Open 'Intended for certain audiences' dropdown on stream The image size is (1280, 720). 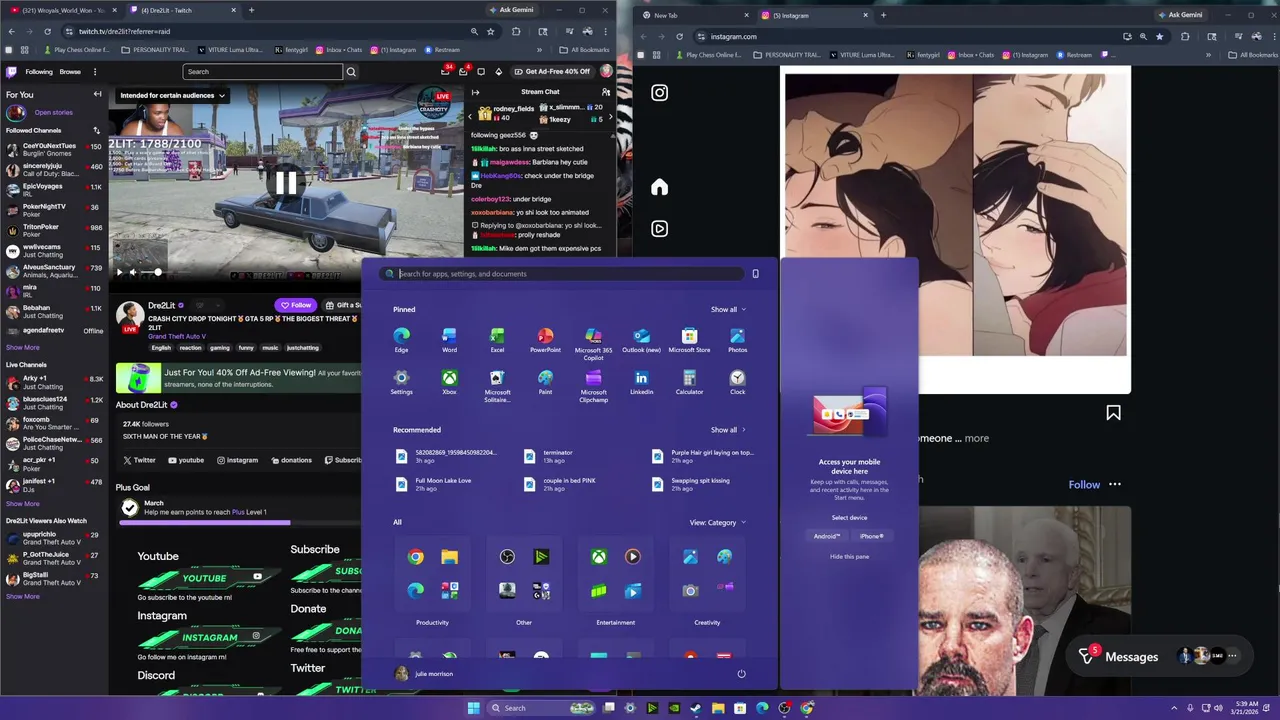172,96
